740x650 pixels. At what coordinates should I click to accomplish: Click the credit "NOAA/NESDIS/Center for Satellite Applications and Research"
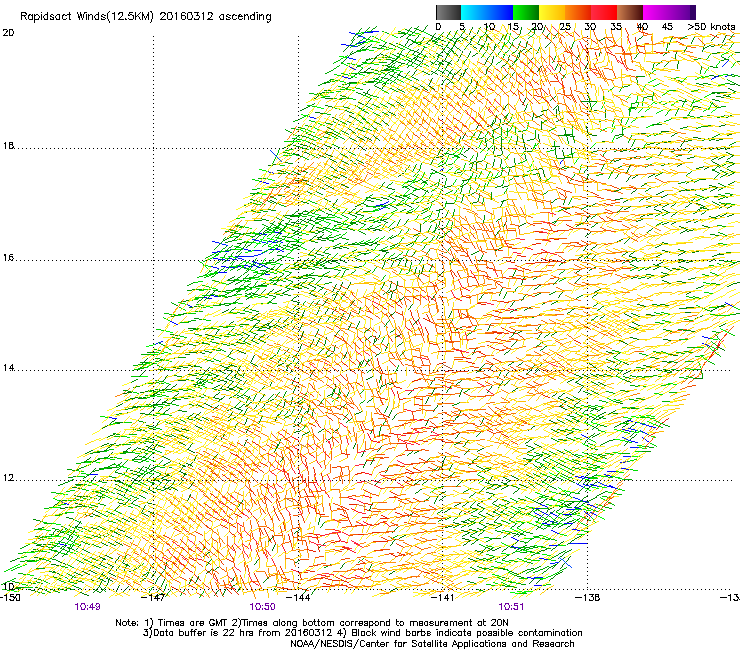coord(432,644)
